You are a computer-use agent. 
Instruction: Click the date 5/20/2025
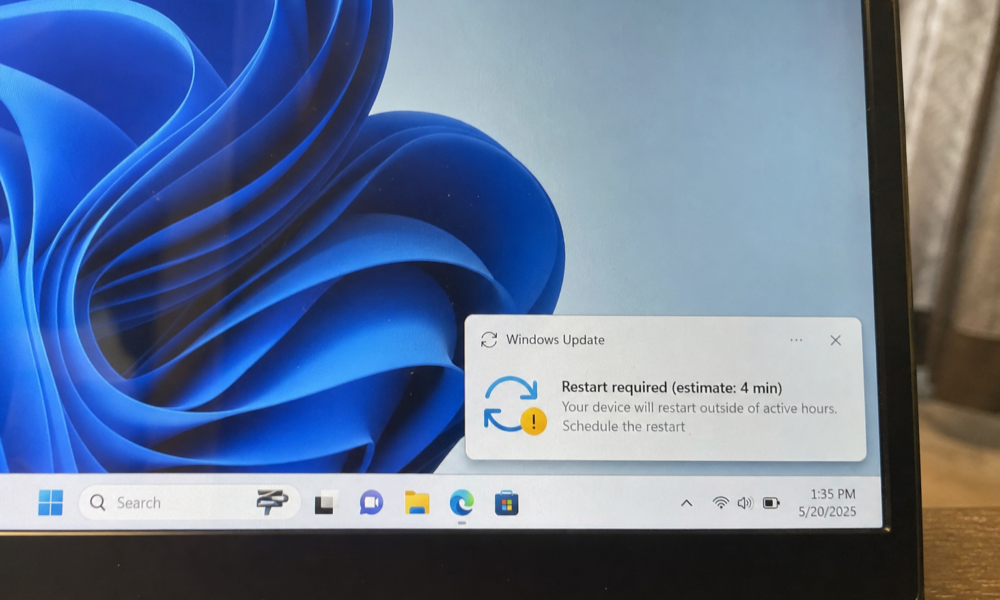(x=827, y=511)
